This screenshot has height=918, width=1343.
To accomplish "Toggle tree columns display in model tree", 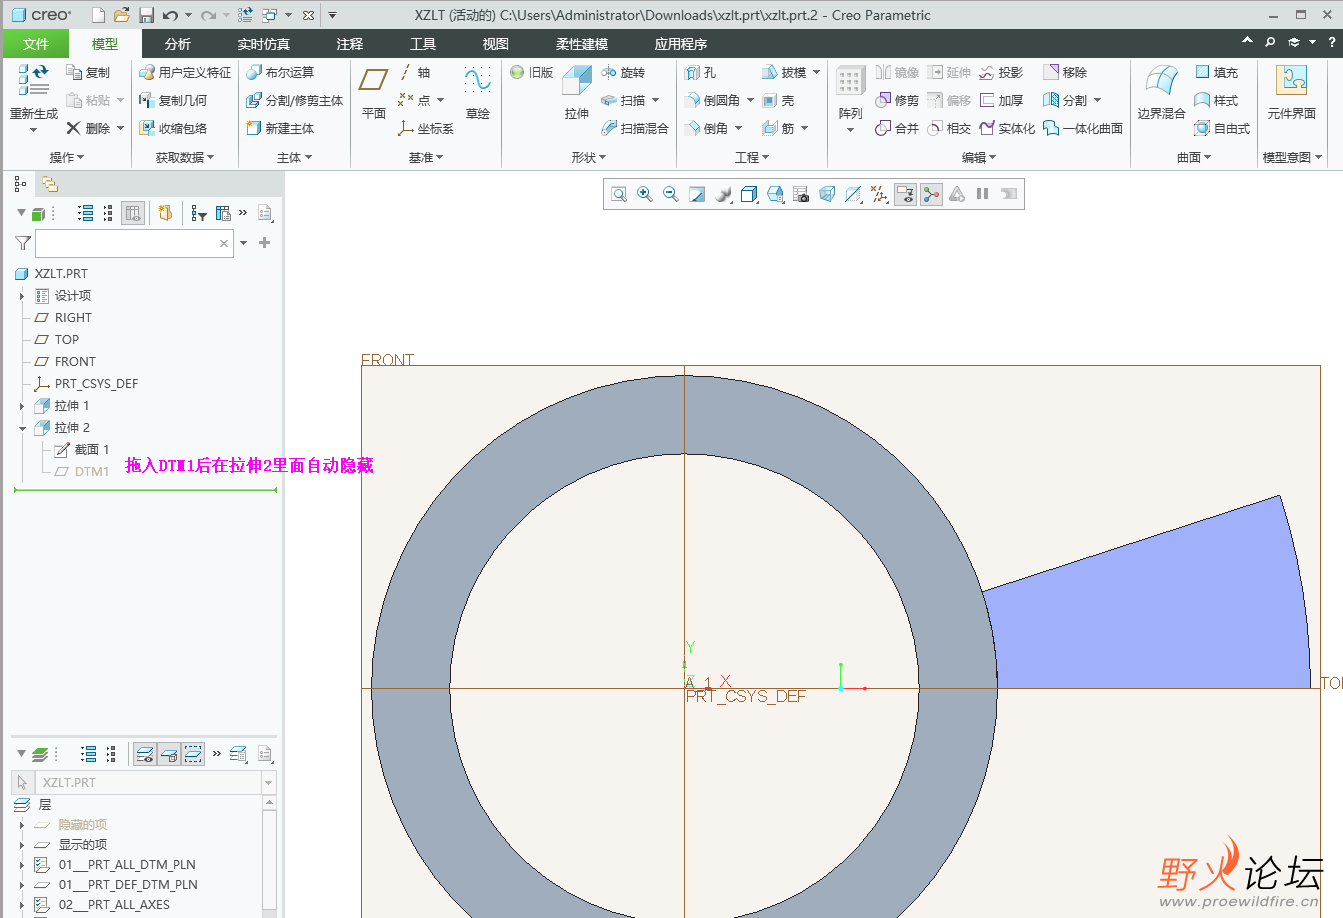I will [133, 213].
